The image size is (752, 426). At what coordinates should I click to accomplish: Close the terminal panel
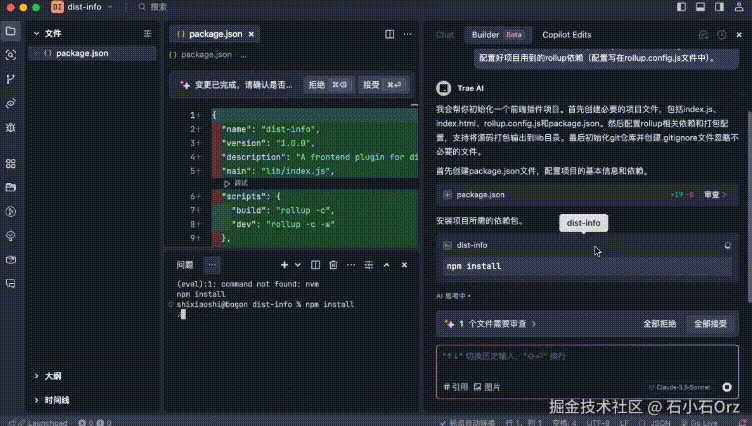tap(404, 265)
